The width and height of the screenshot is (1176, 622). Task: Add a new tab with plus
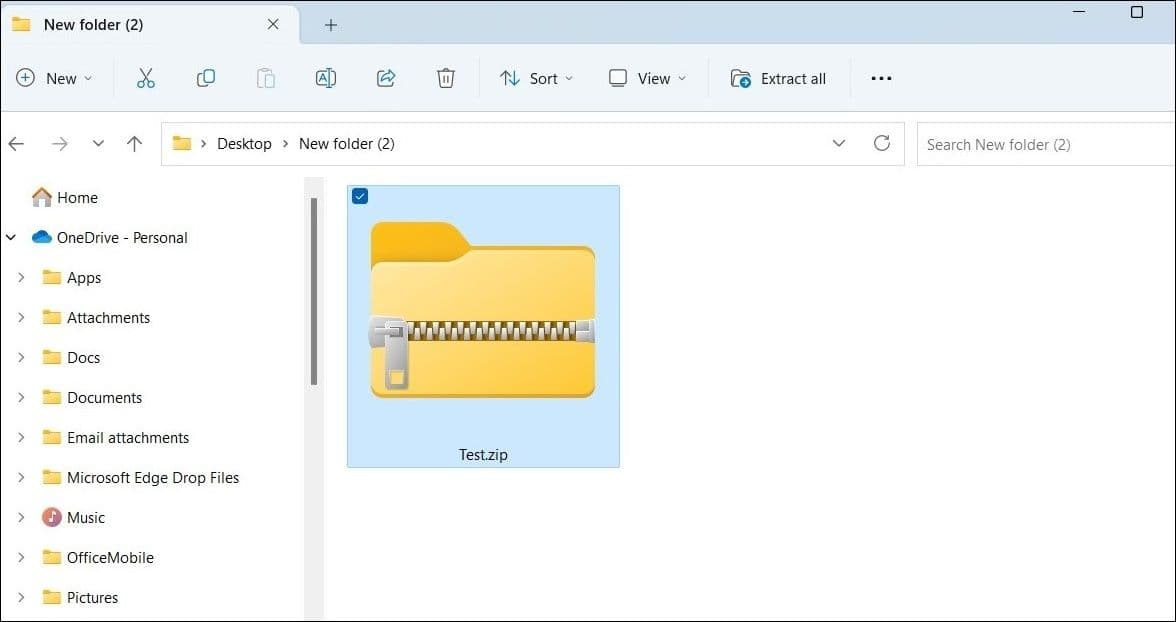coord(331,25)
